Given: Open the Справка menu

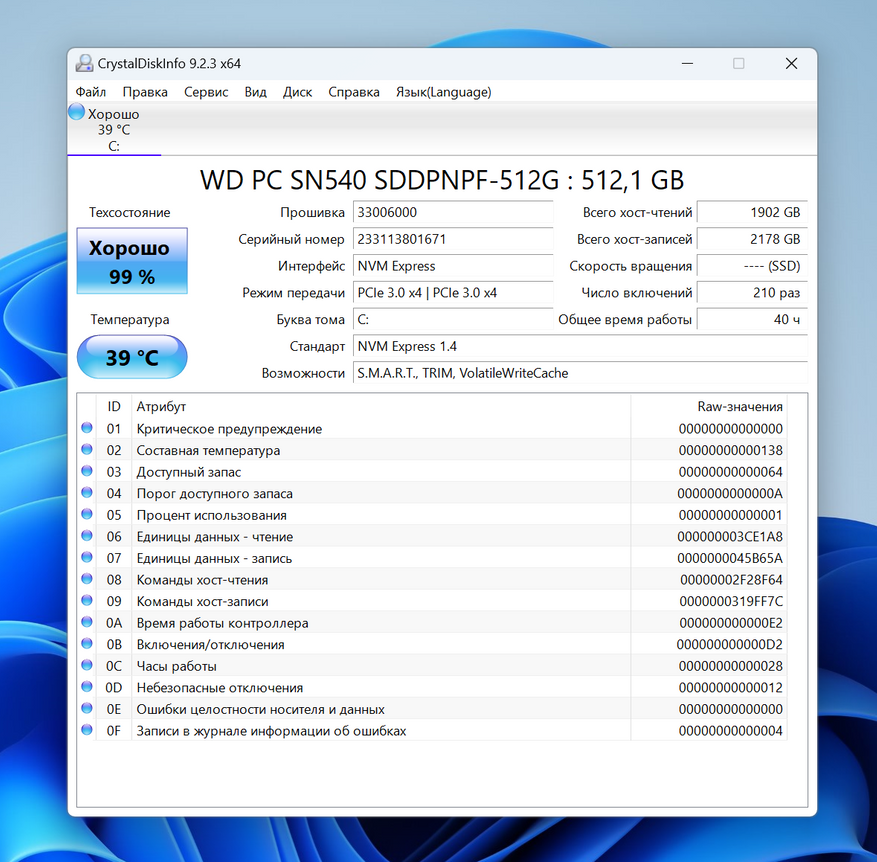Looking at the screenshot, I should [353, 92].
